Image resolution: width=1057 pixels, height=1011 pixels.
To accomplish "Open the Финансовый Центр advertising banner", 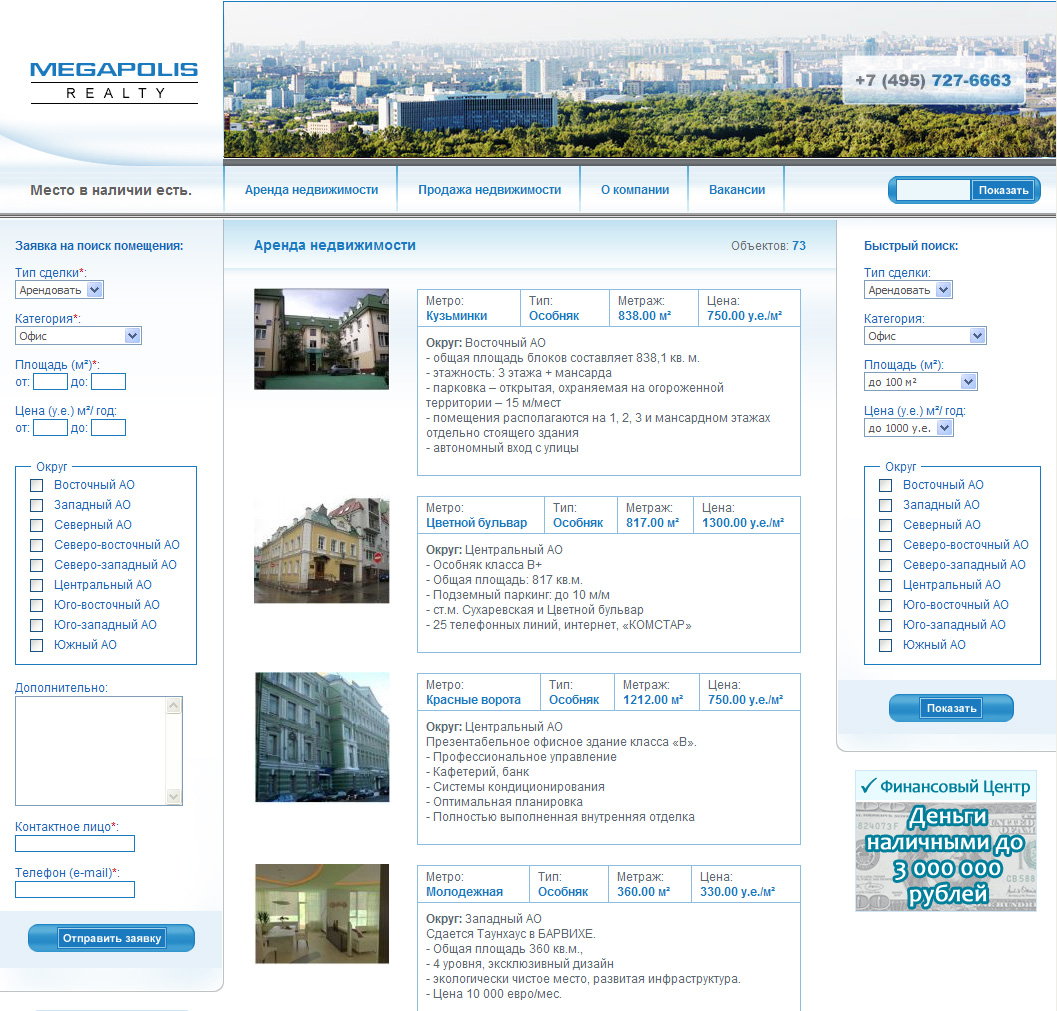I will tap(945, 840).
